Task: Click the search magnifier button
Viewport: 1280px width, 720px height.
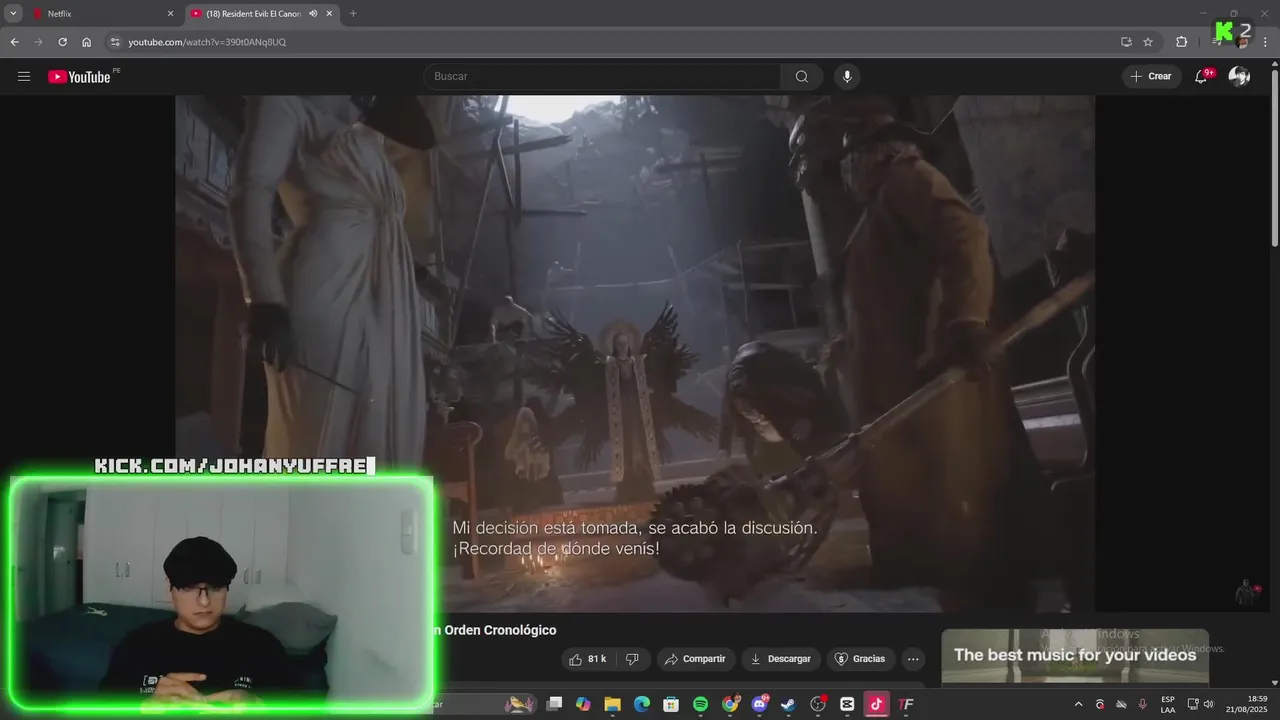Action: [x=802, y=76]
